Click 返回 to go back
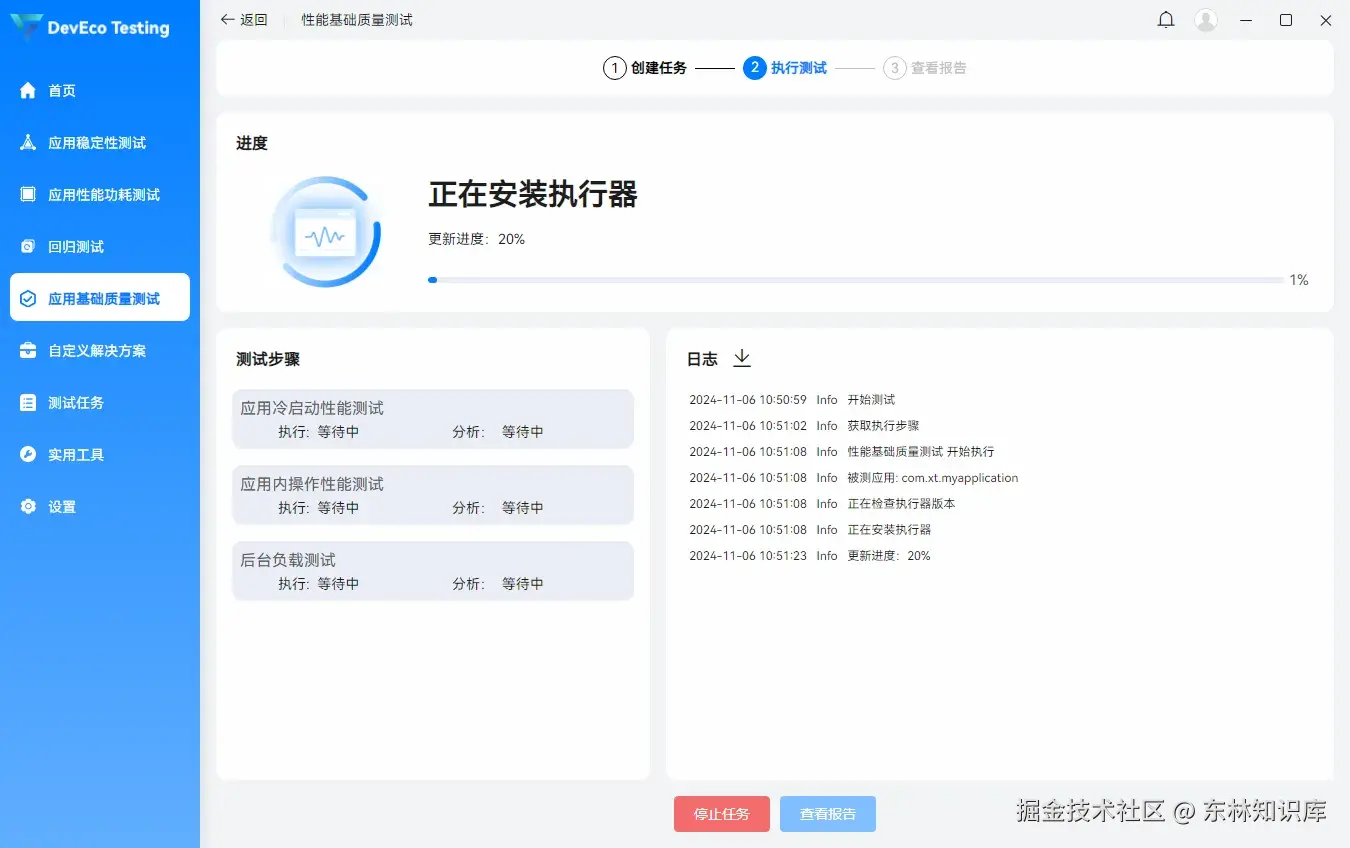 tap(254, 20)
